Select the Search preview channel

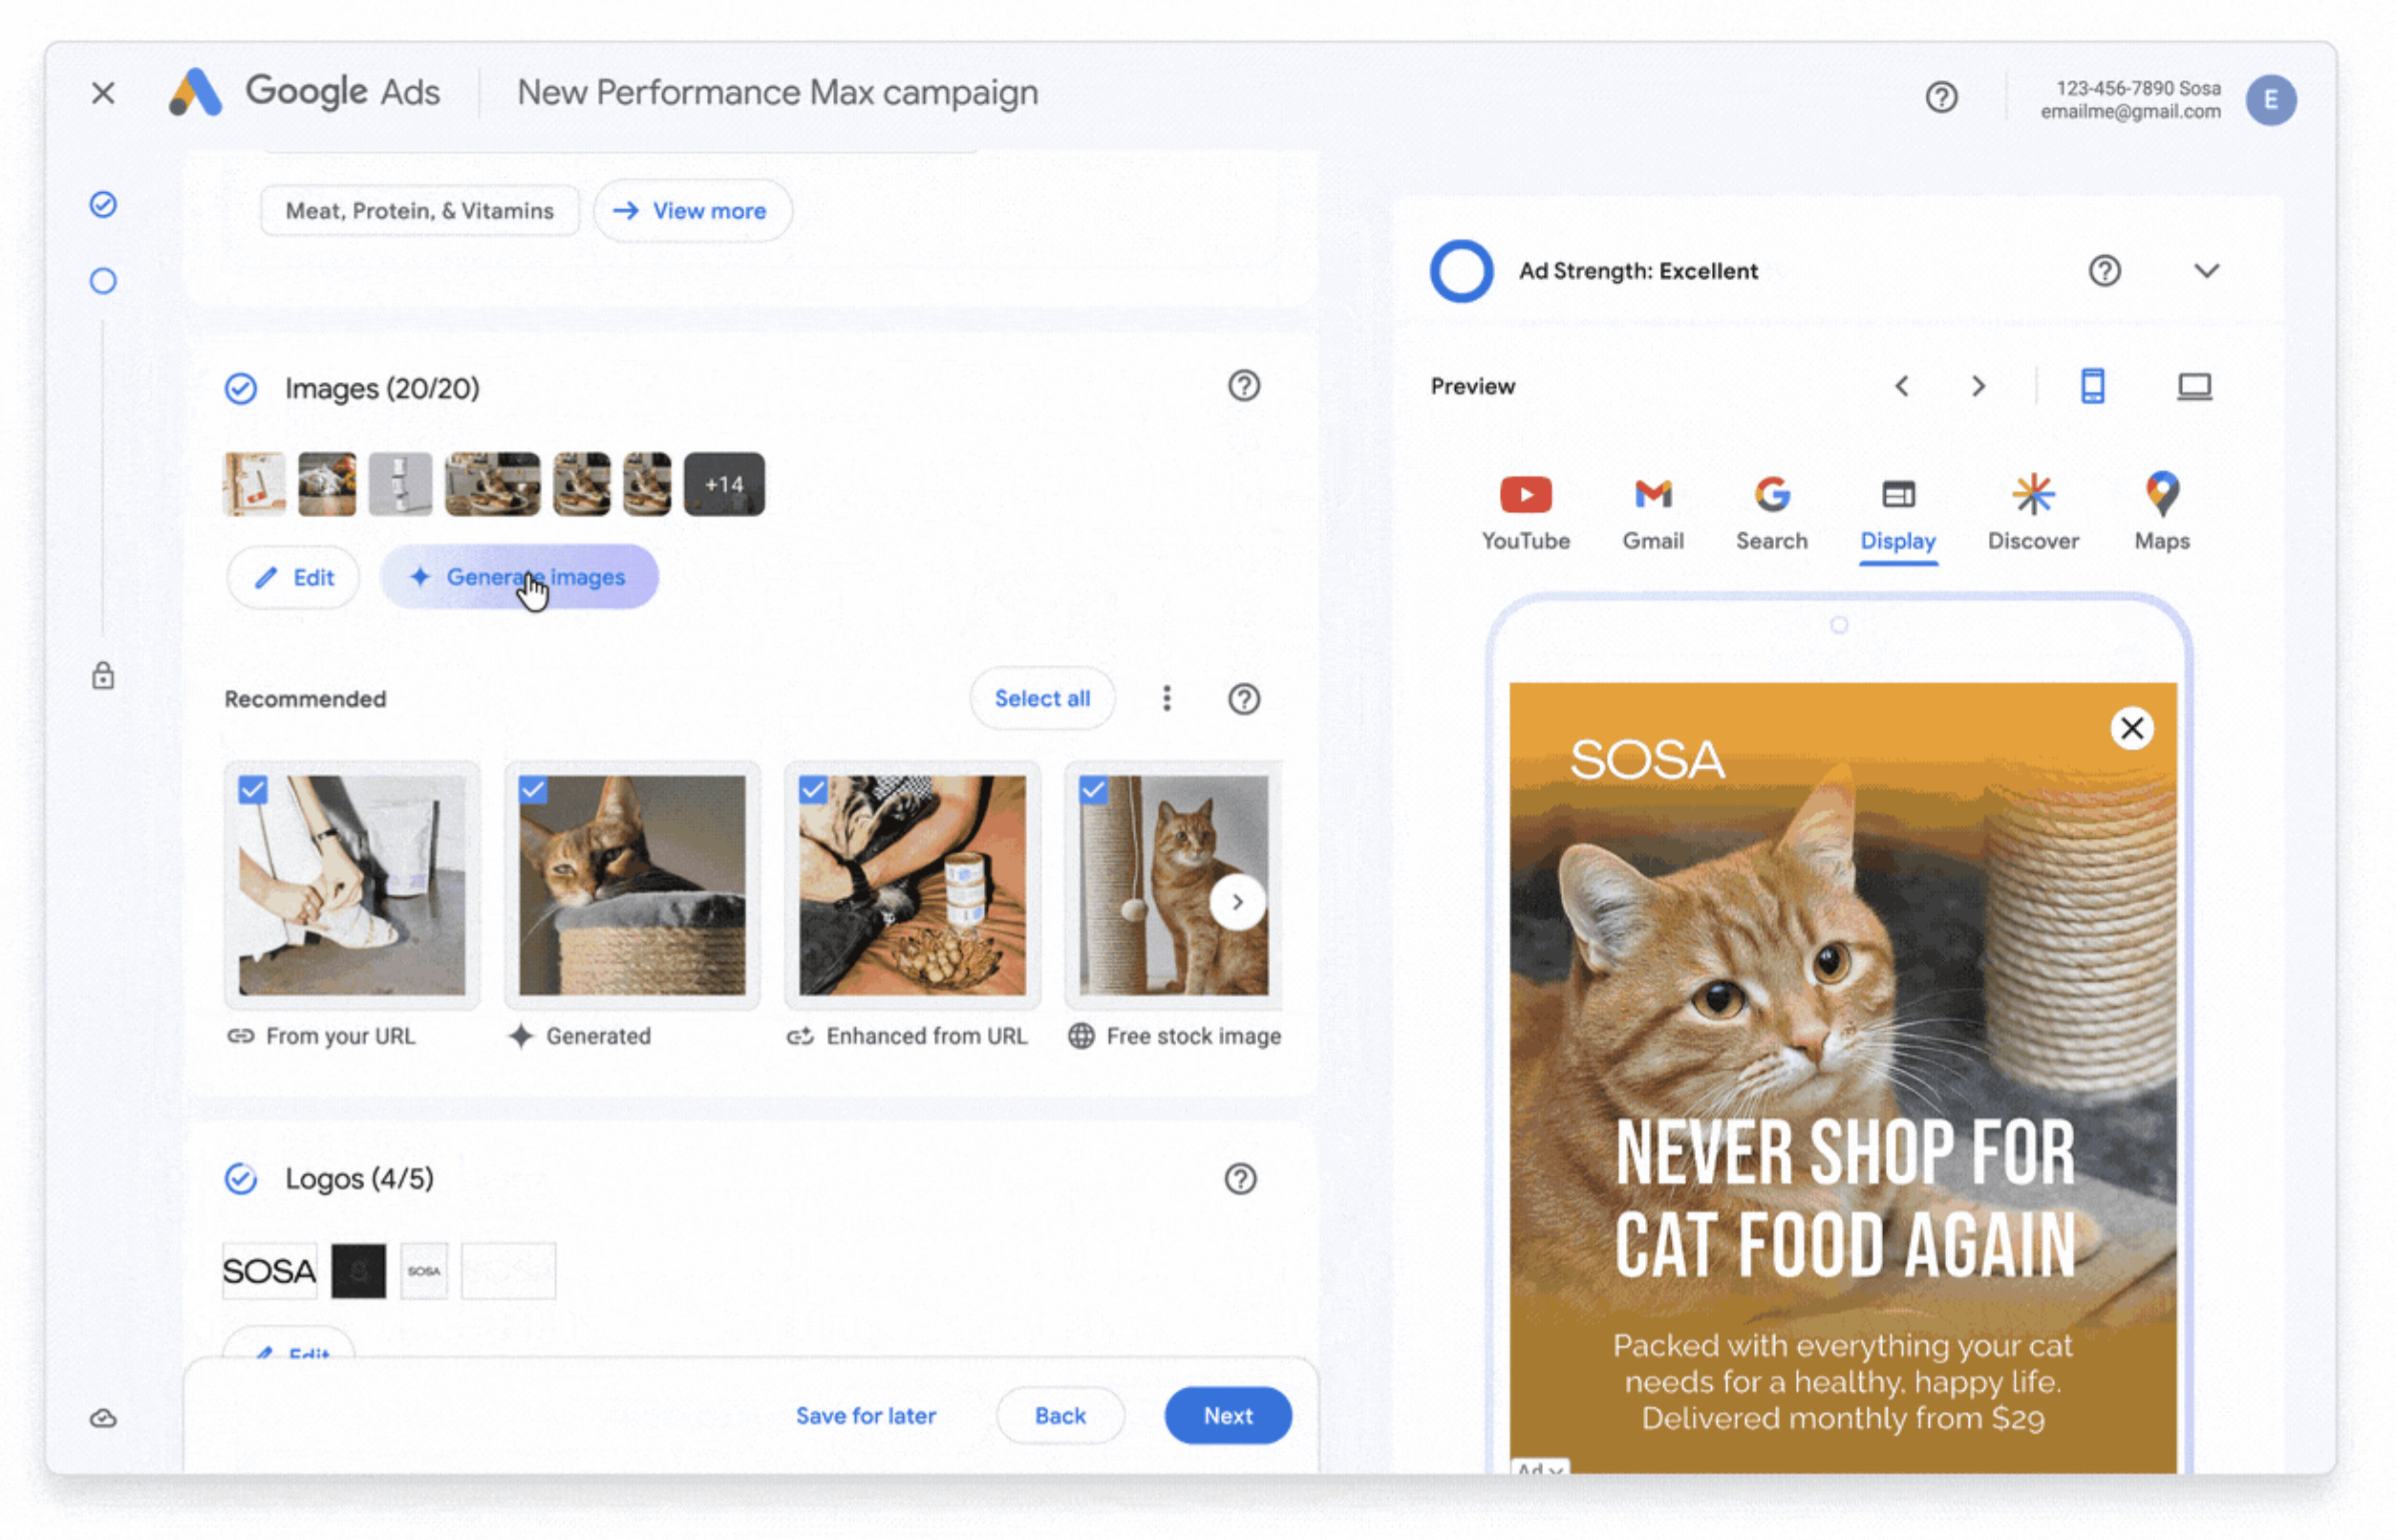coord(1771,514)
